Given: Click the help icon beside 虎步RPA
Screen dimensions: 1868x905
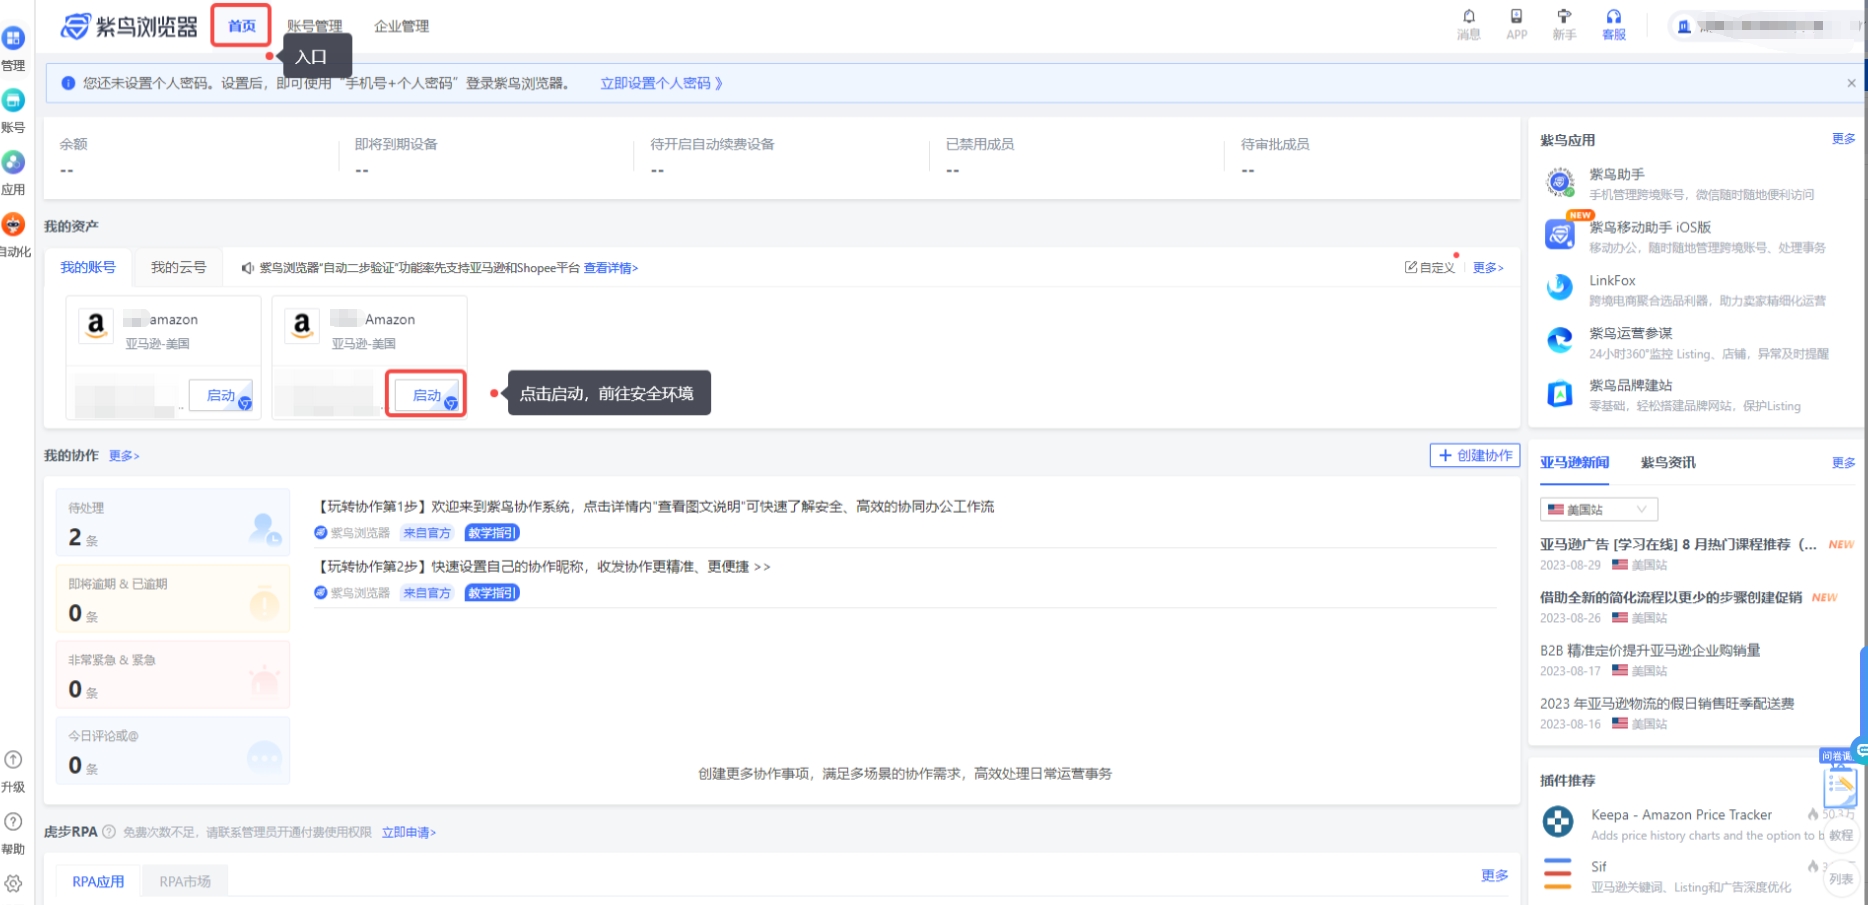Looking at the screenshot, I should click(x=109, y=832).
